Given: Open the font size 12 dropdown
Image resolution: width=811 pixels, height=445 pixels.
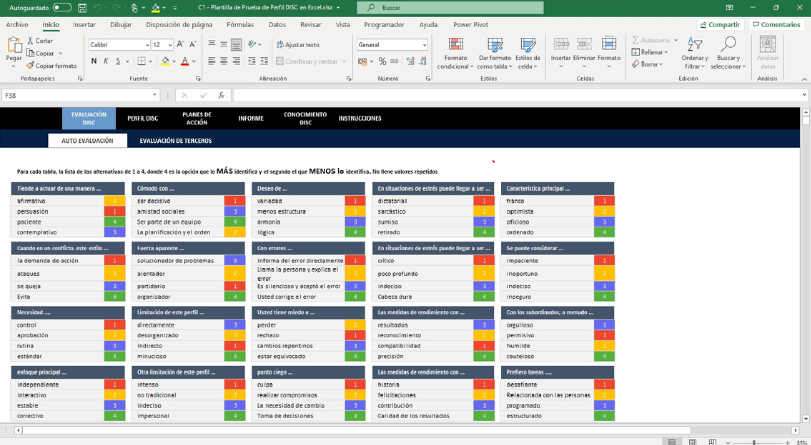Looking at the screenshot, I should [170, 45].
